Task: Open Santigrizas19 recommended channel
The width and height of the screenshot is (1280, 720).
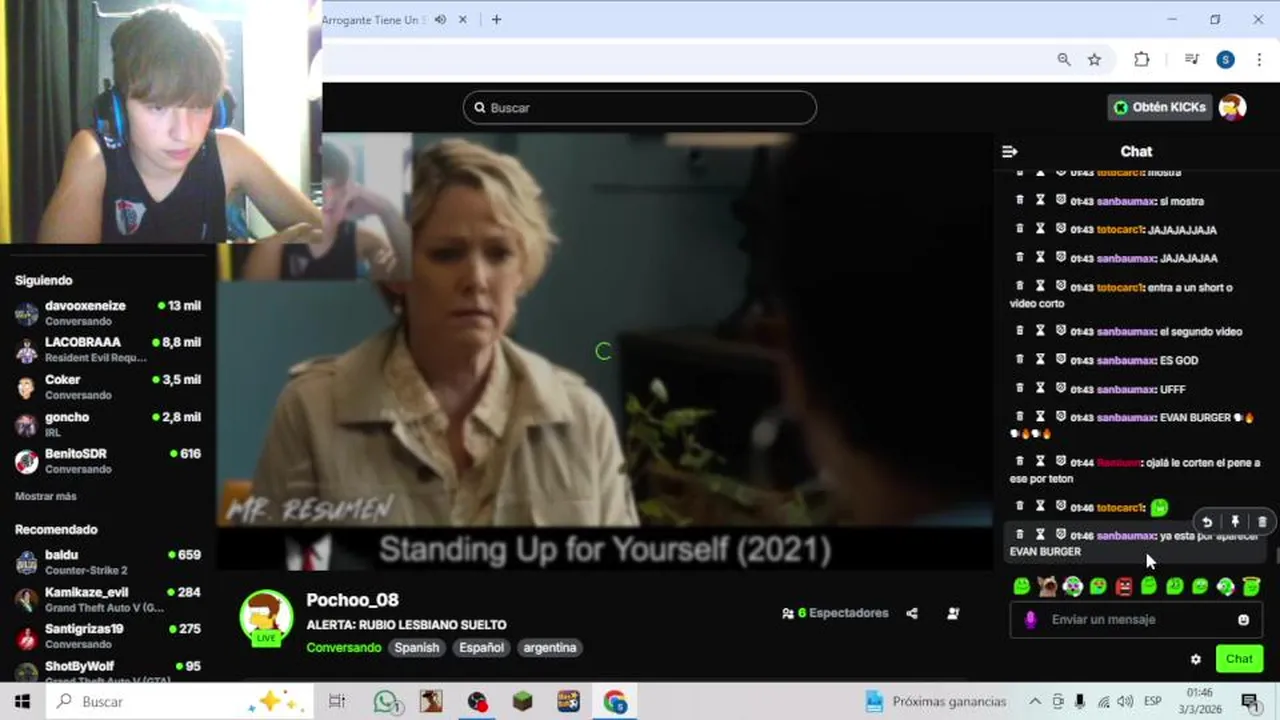Action: pos(108,635)
